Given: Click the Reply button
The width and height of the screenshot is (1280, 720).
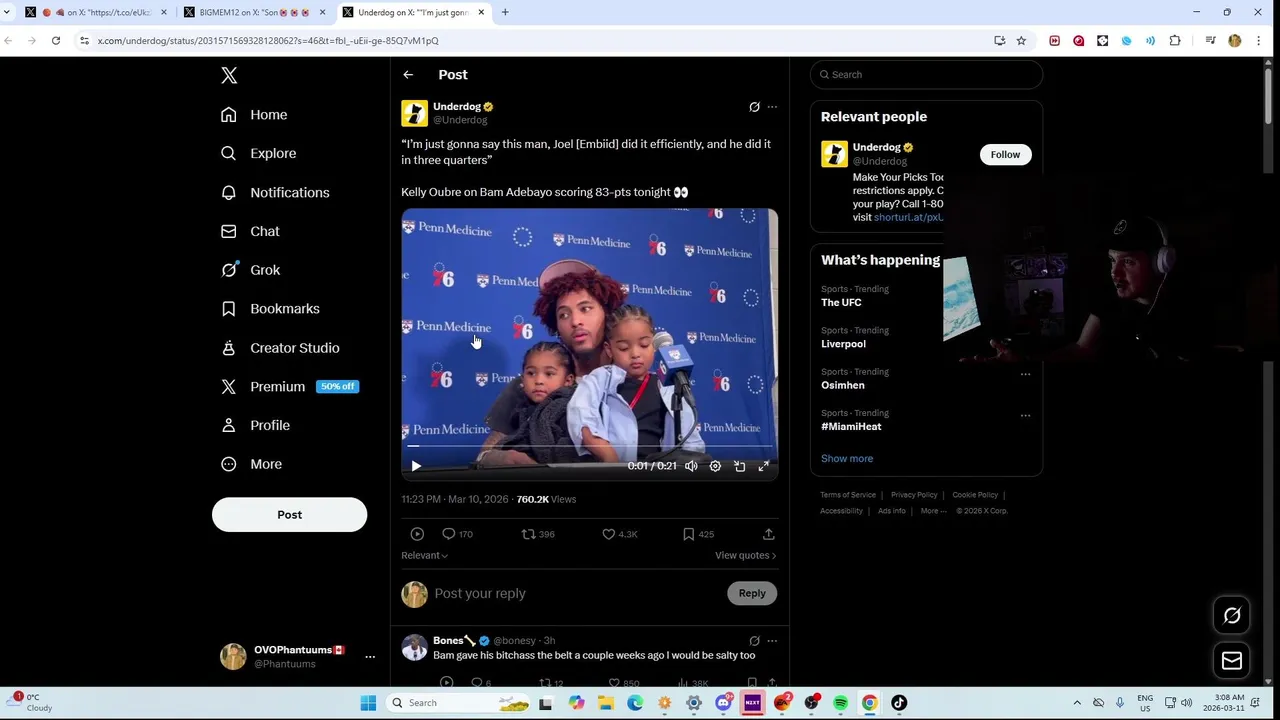Looking at the screenshot, I should [x=752, y=593].
